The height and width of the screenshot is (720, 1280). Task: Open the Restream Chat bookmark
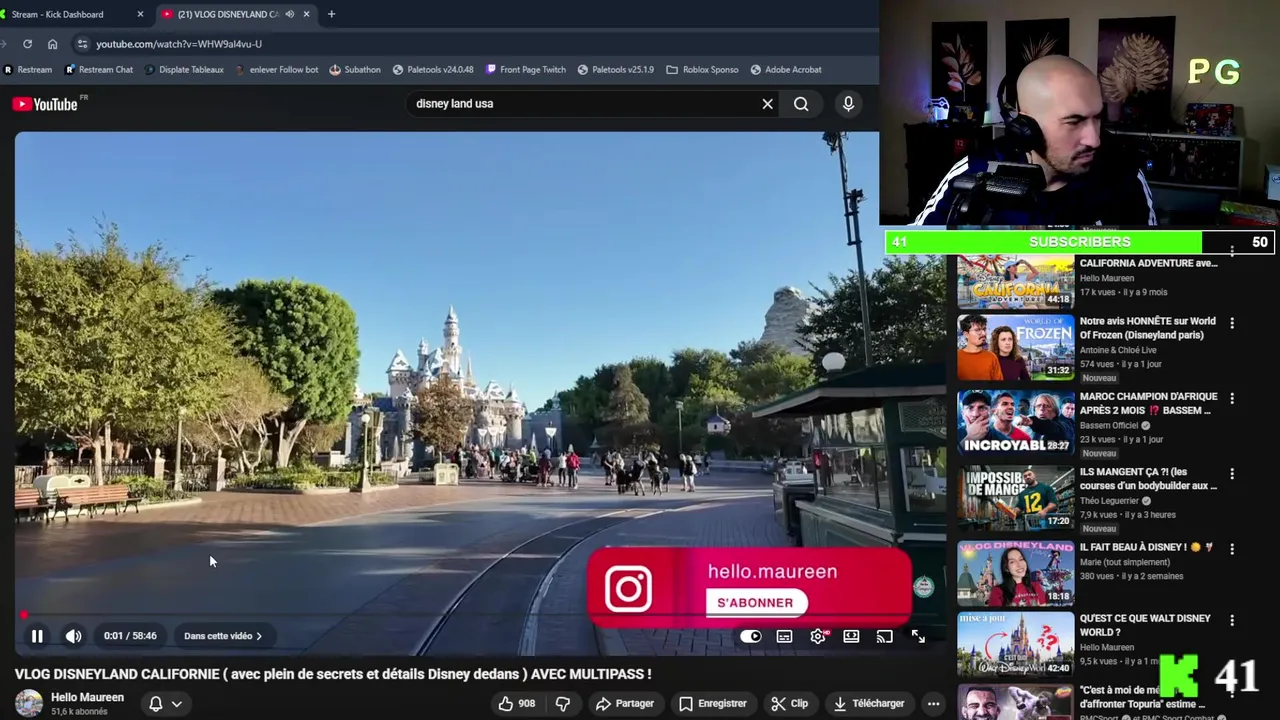click(x=99, y=70)
